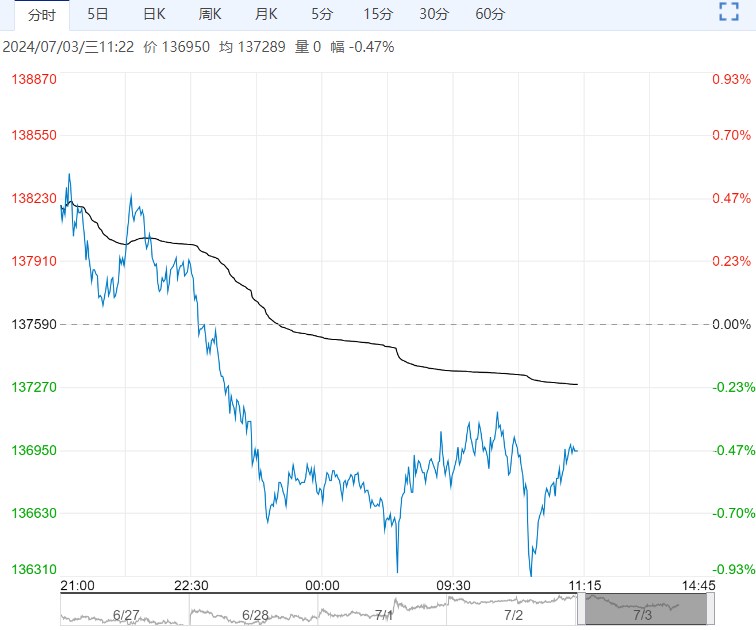Viewport: 756px width, 630px height.
Task: Click the 136630 price axis label
Action: pos(34,513)
